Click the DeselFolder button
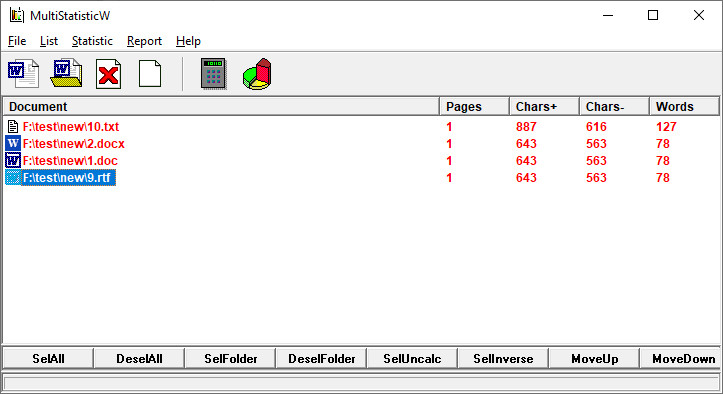The height and width of the screenshot is (394, 723). pyautogui.click(x=321, y=358)
